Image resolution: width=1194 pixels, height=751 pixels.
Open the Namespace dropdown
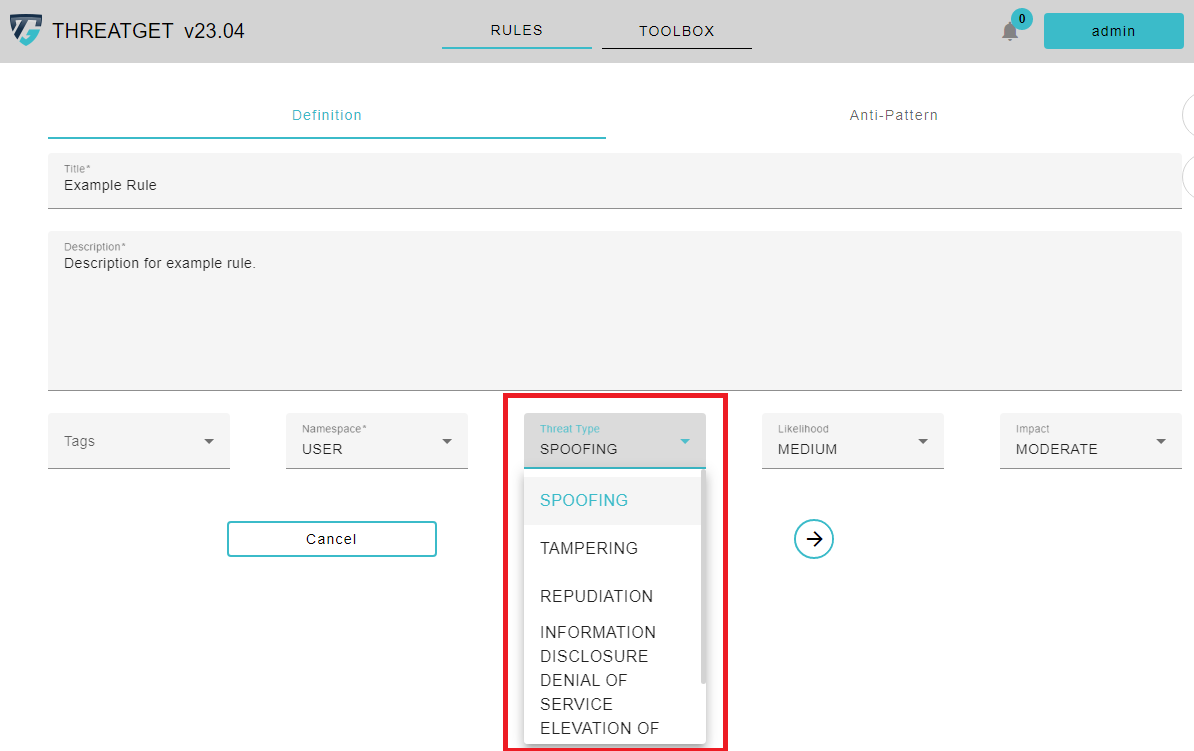(377, 441)
